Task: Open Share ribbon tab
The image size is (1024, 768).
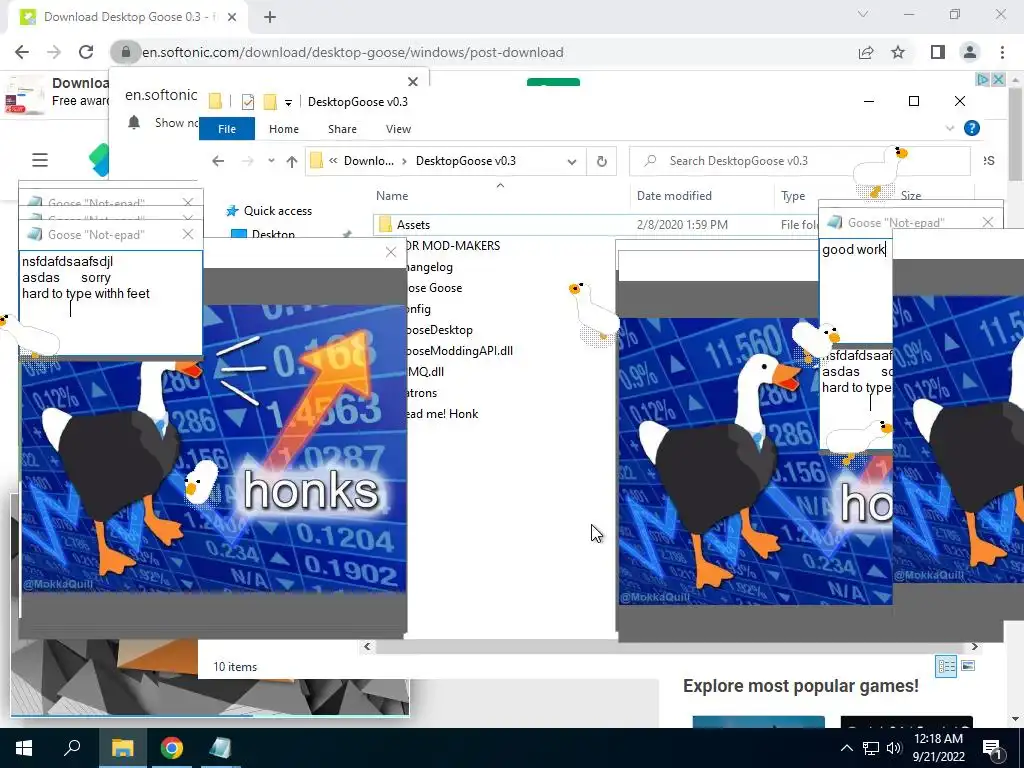Action: 342,129
